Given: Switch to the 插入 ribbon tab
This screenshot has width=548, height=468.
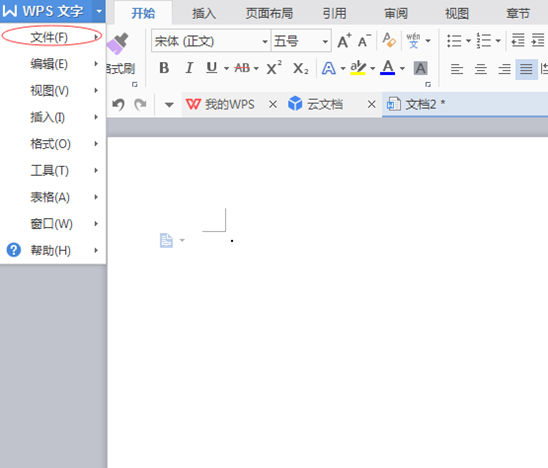Looking at the screenshot, I should (x=204, y=14).
